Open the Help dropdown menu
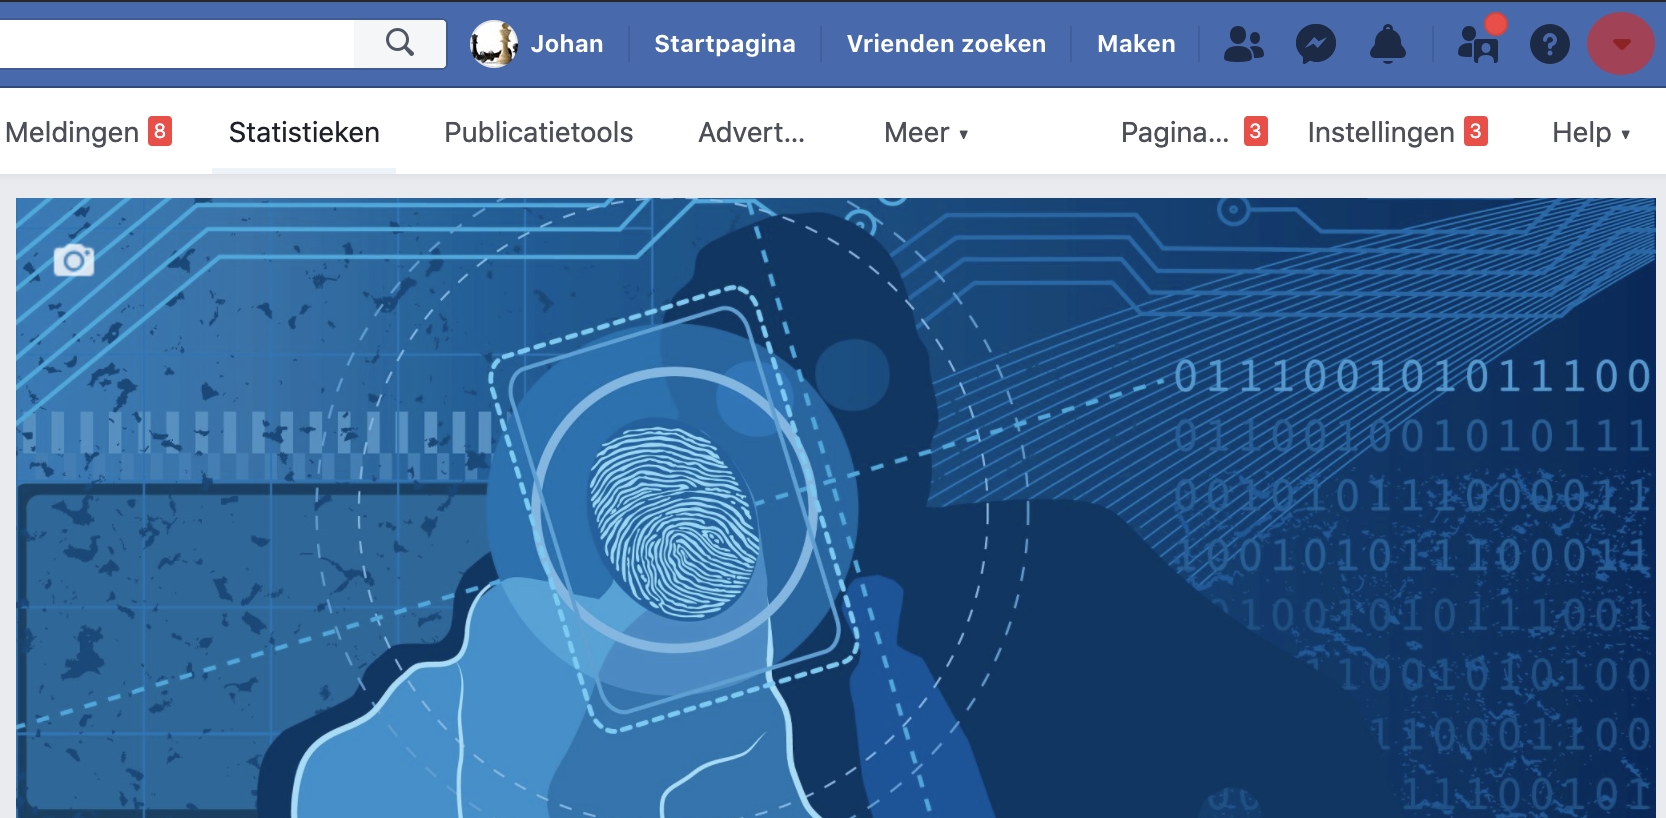 point(1590,132)
